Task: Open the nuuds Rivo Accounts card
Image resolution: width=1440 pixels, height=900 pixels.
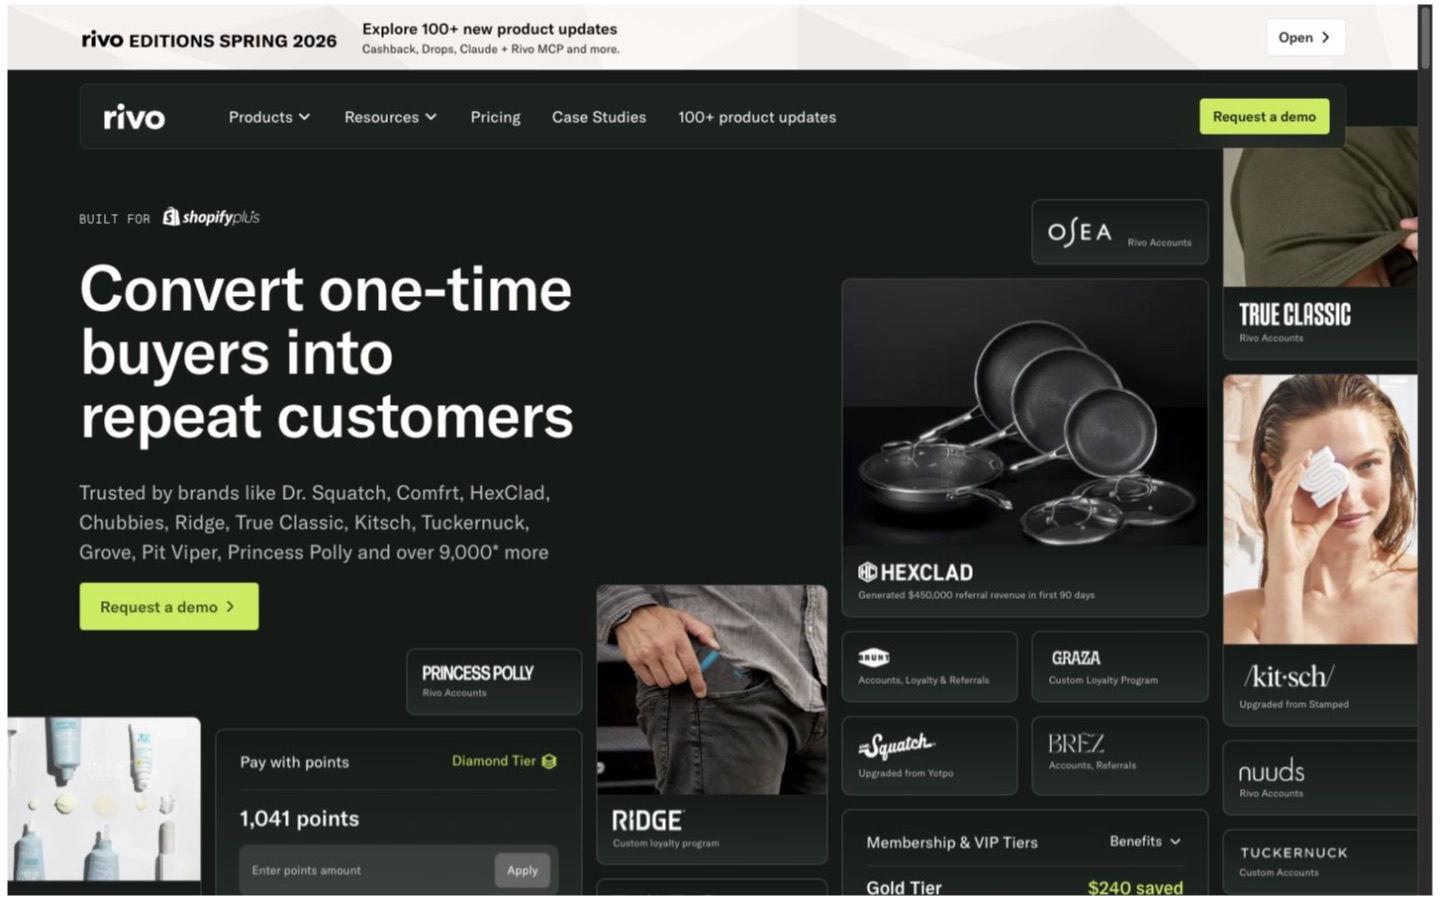Action: [1320, 778]
